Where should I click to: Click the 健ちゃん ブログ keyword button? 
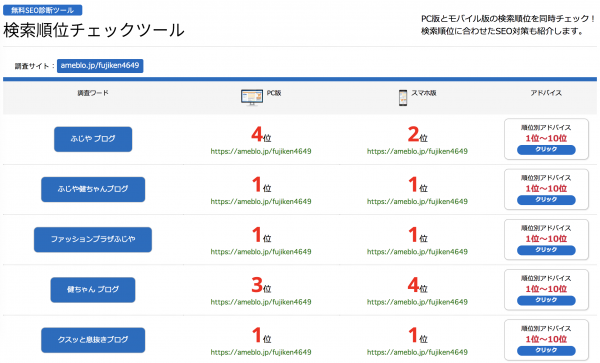pyautogui.click(x=93, y=290)
